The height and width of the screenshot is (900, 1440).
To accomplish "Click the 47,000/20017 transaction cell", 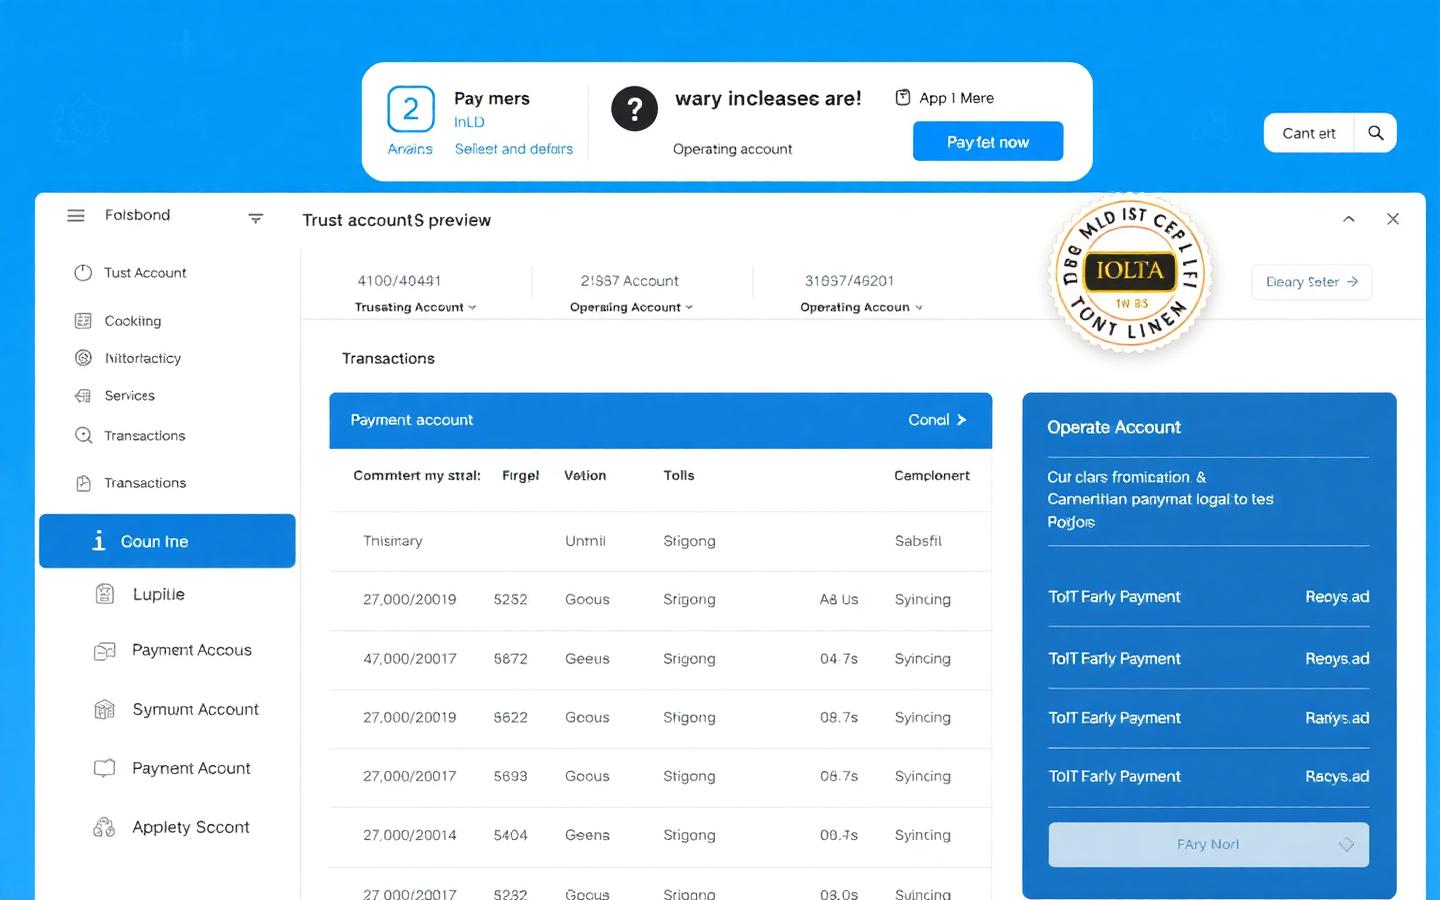I will [409, 659].
